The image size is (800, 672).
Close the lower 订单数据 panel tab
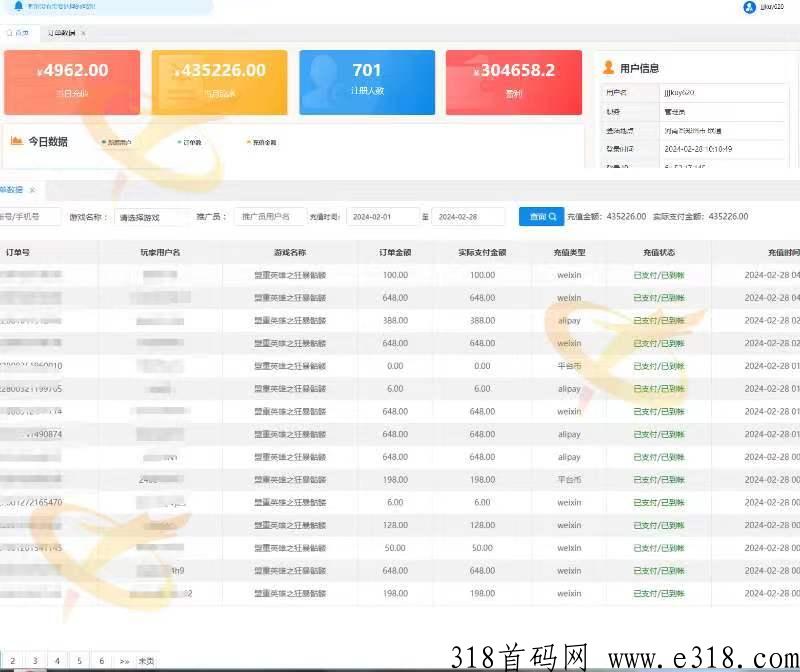32,189
